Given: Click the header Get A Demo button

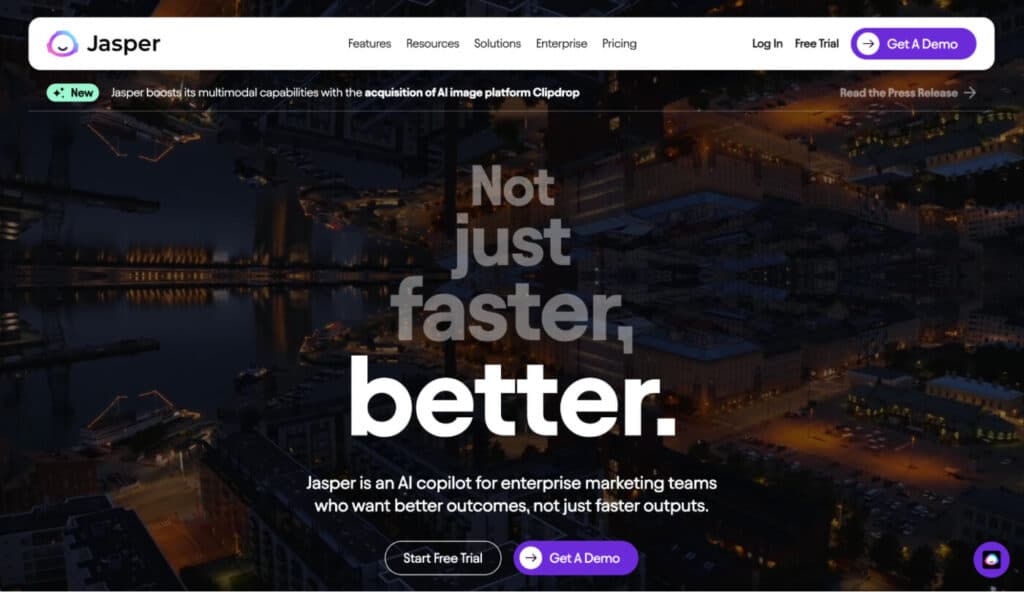Looking at the screenshot, I should coord(913,44).
